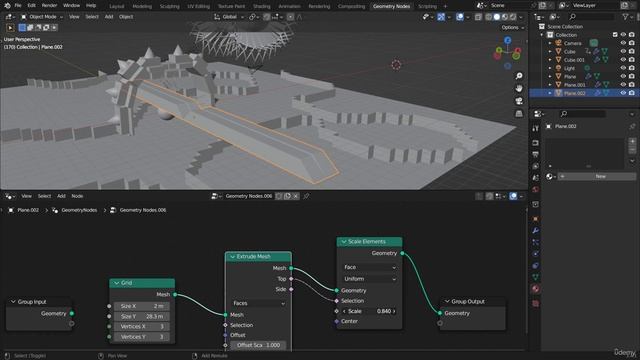Open Face domain dropdown in Scale Elements
The image size is (640, 360).
(369, 267)
